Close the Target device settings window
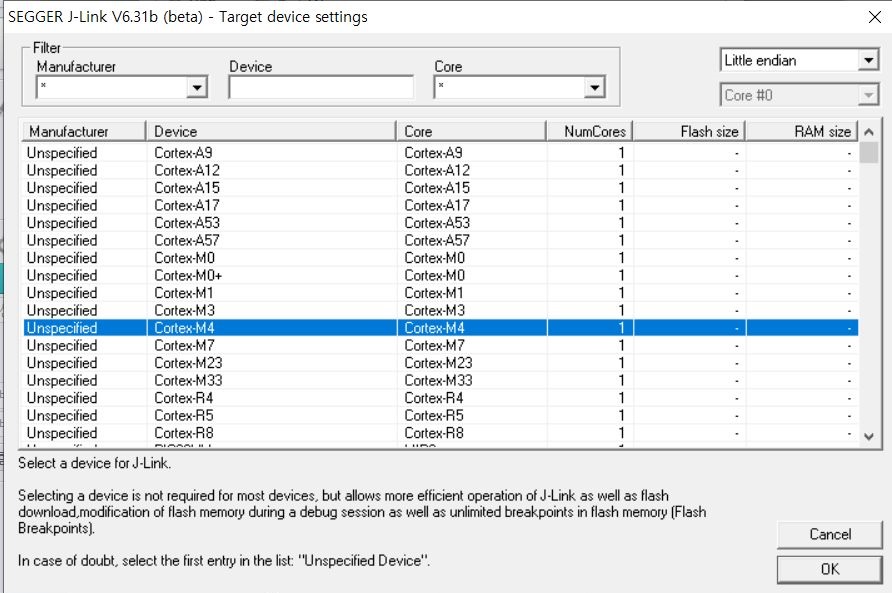The width and height of the screenshot is (892, 593). click(875, 17)
